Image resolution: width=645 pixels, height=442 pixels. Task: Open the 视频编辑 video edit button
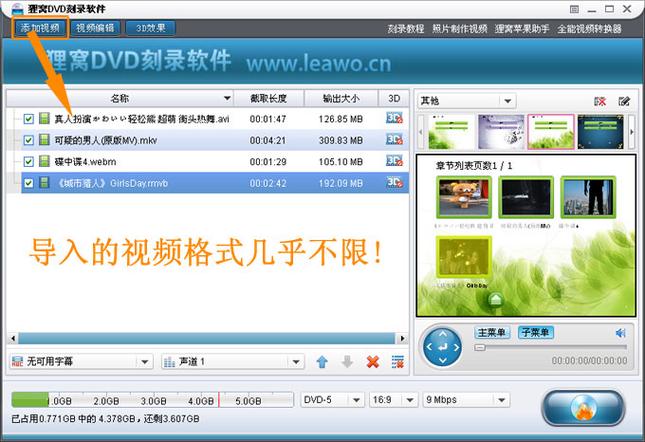point(95,28)
